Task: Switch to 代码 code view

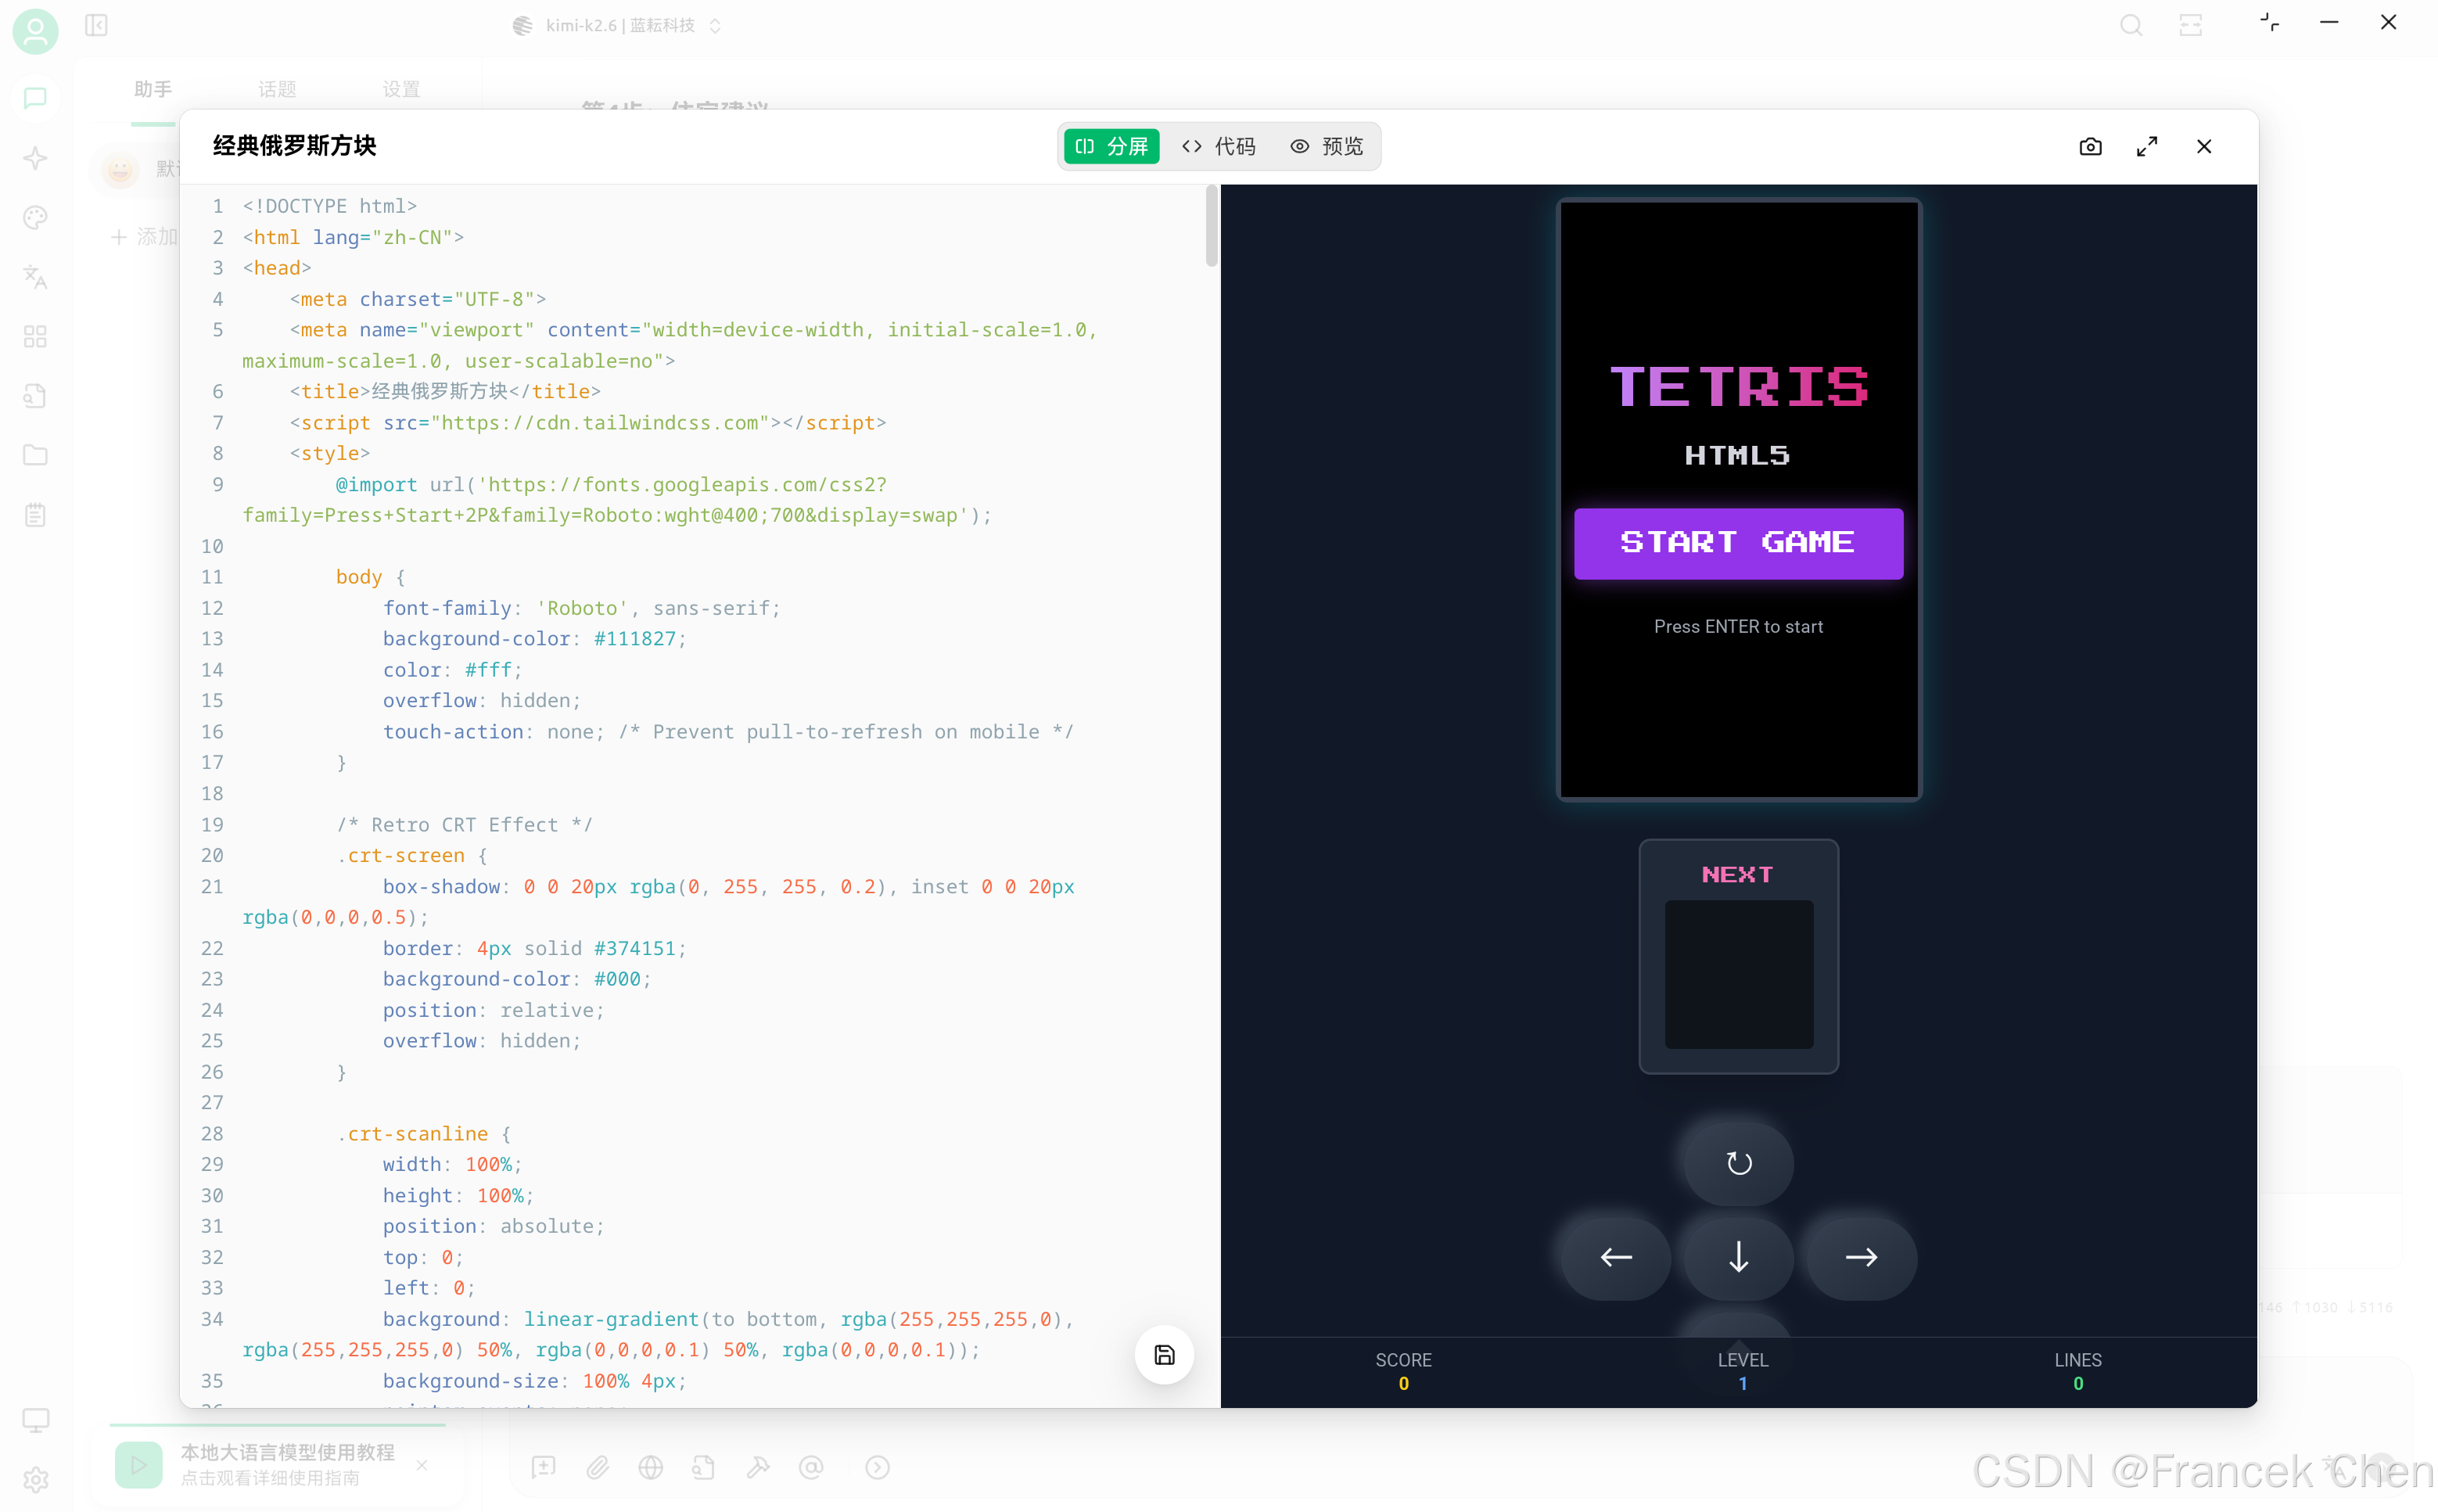Action: pyautogui.click(x=1219, y=147)
